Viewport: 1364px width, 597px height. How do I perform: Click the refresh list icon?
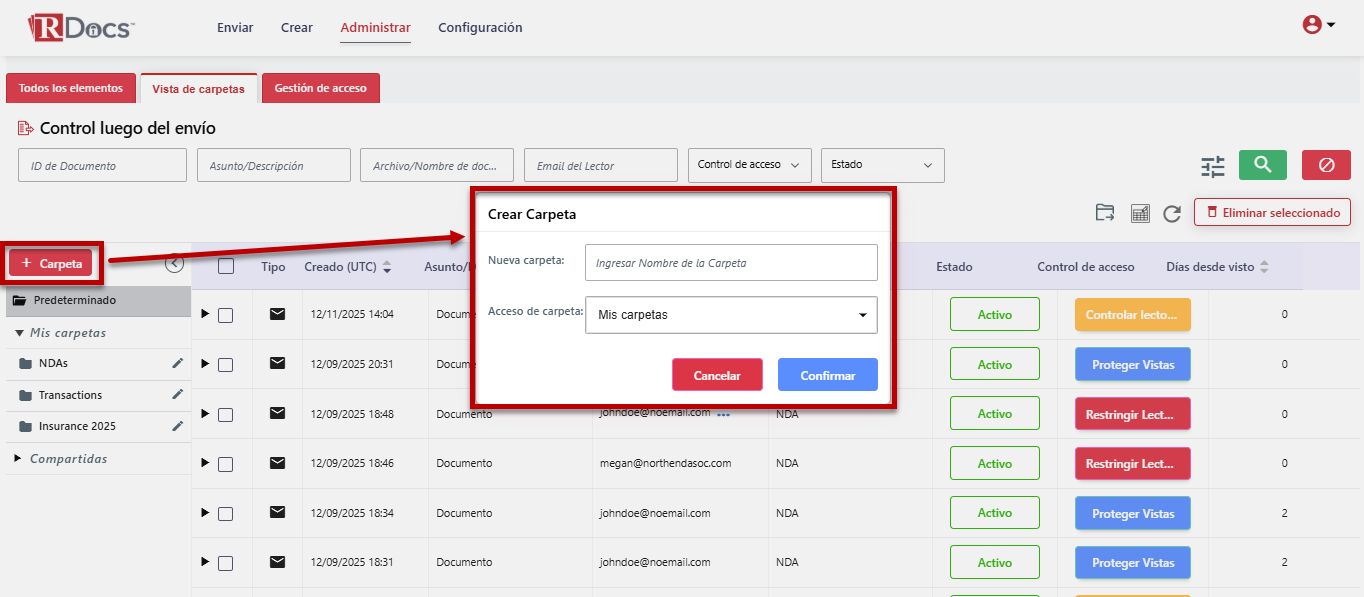[1172, 213]
